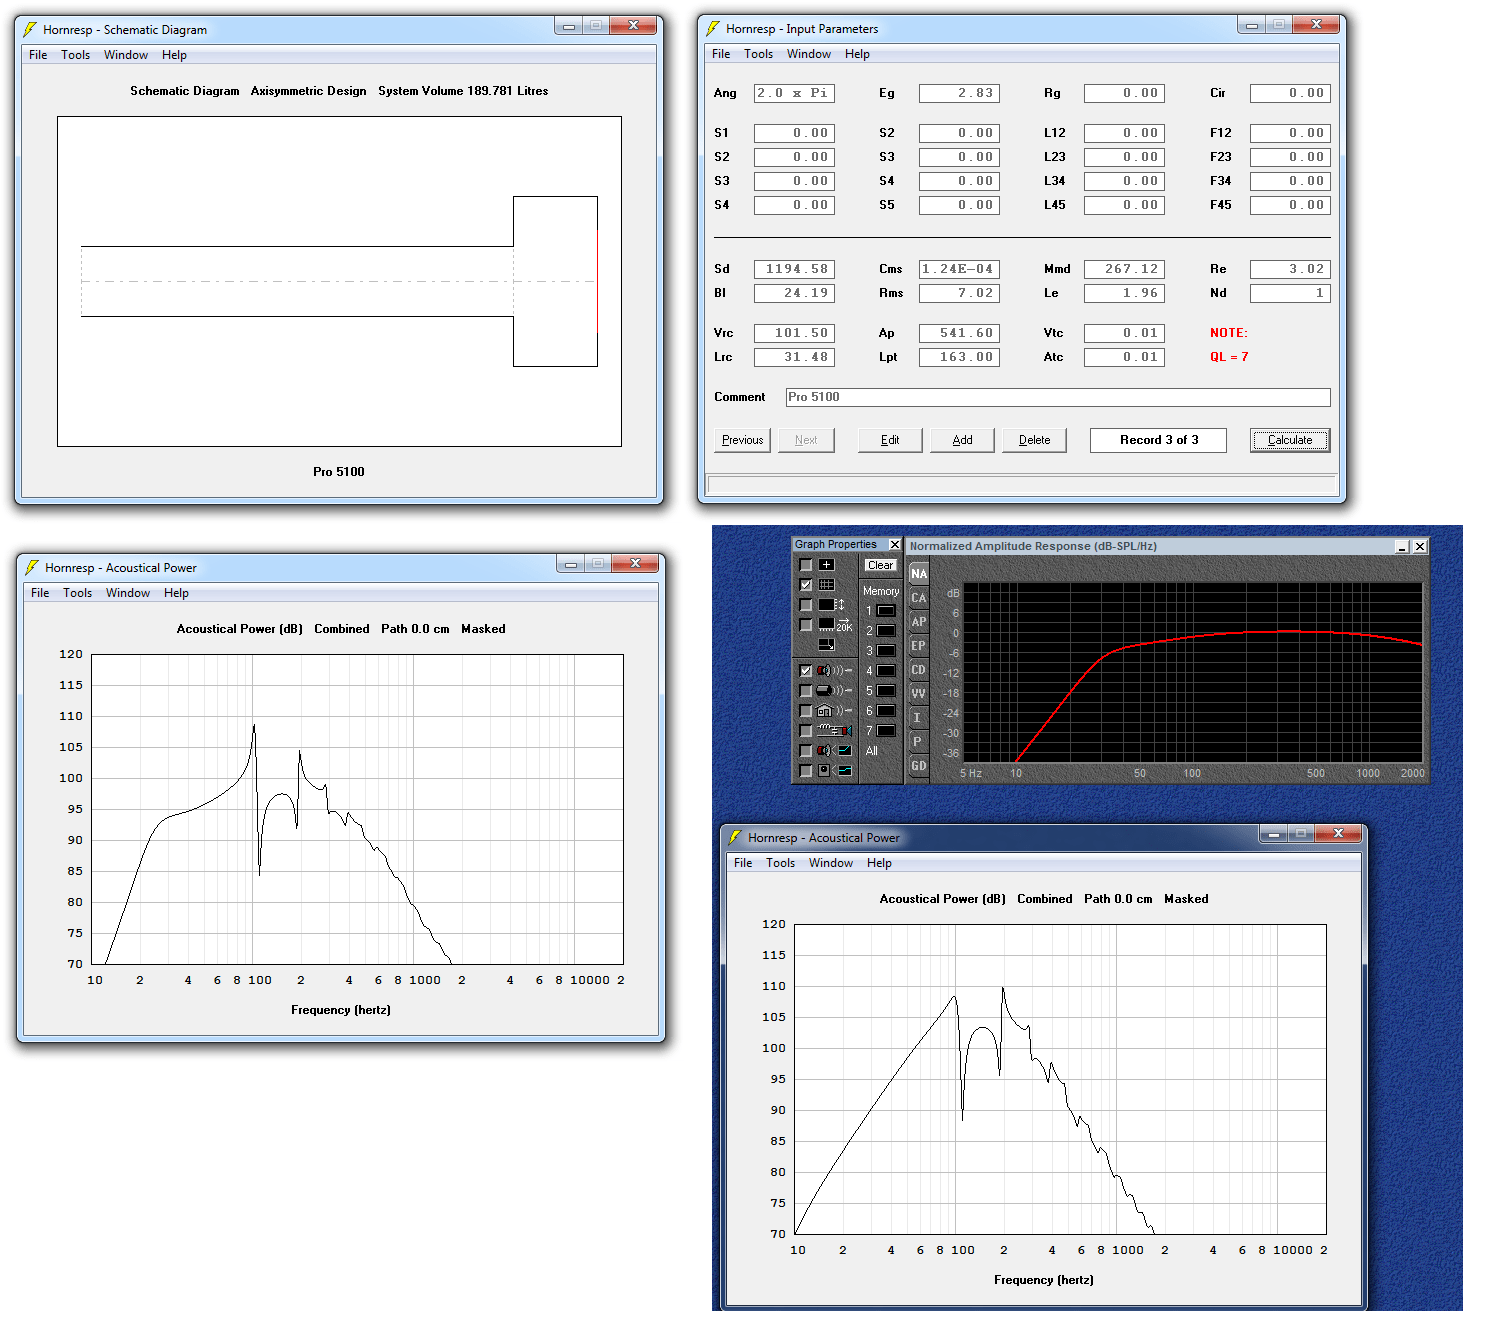Enable the speaker with response curve checkbox

[x=806, y=750]
